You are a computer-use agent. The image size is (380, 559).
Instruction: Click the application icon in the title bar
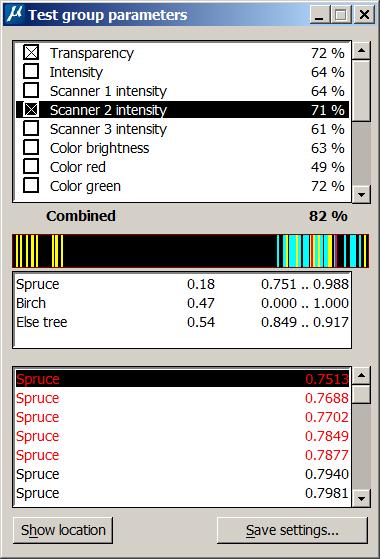click(14, 14)
